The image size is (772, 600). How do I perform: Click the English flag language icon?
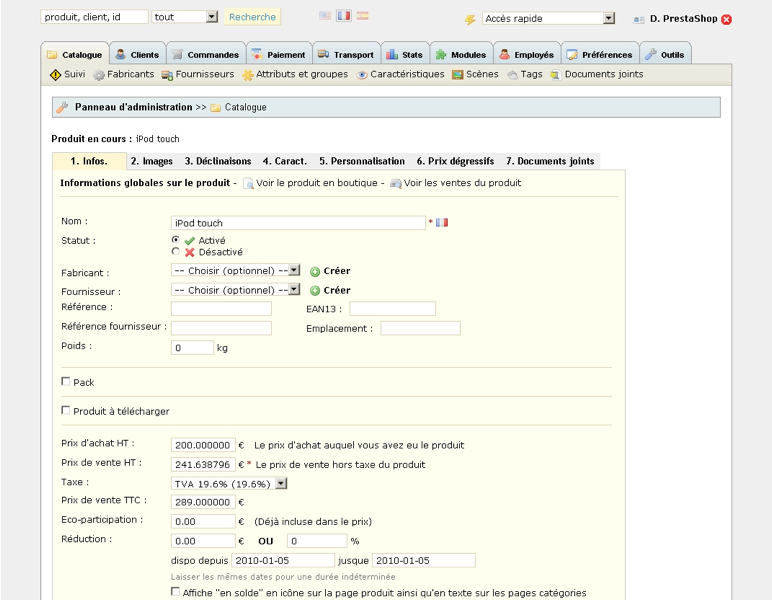(x=324, y=16)
